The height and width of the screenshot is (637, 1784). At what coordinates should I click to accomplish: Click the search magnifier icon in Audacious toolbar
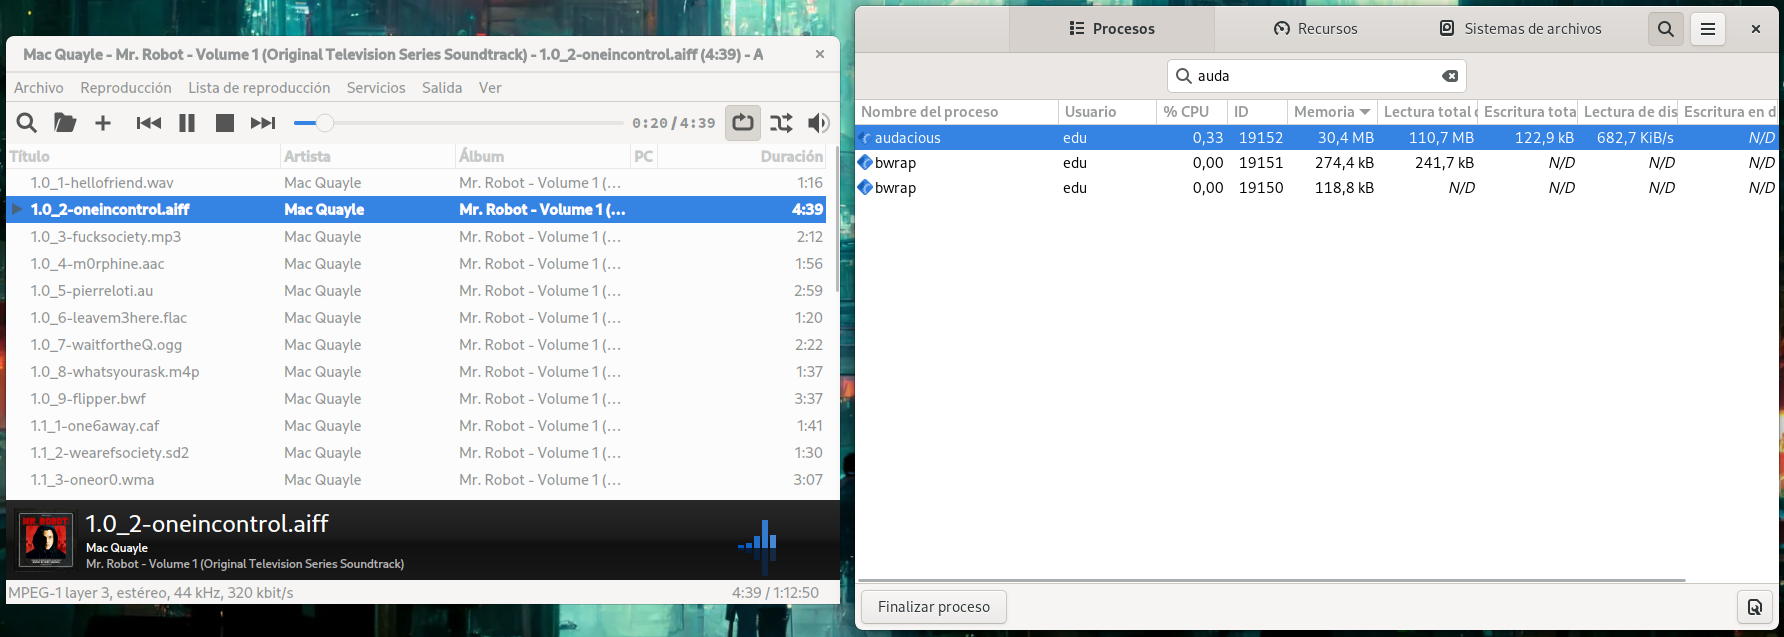(27, 123)
